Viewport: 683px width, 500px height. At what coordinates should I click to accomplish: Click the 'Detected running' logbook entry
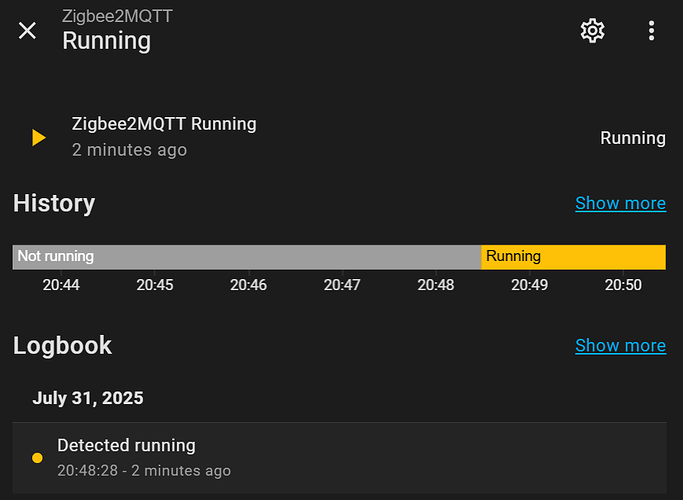point(126,445)
